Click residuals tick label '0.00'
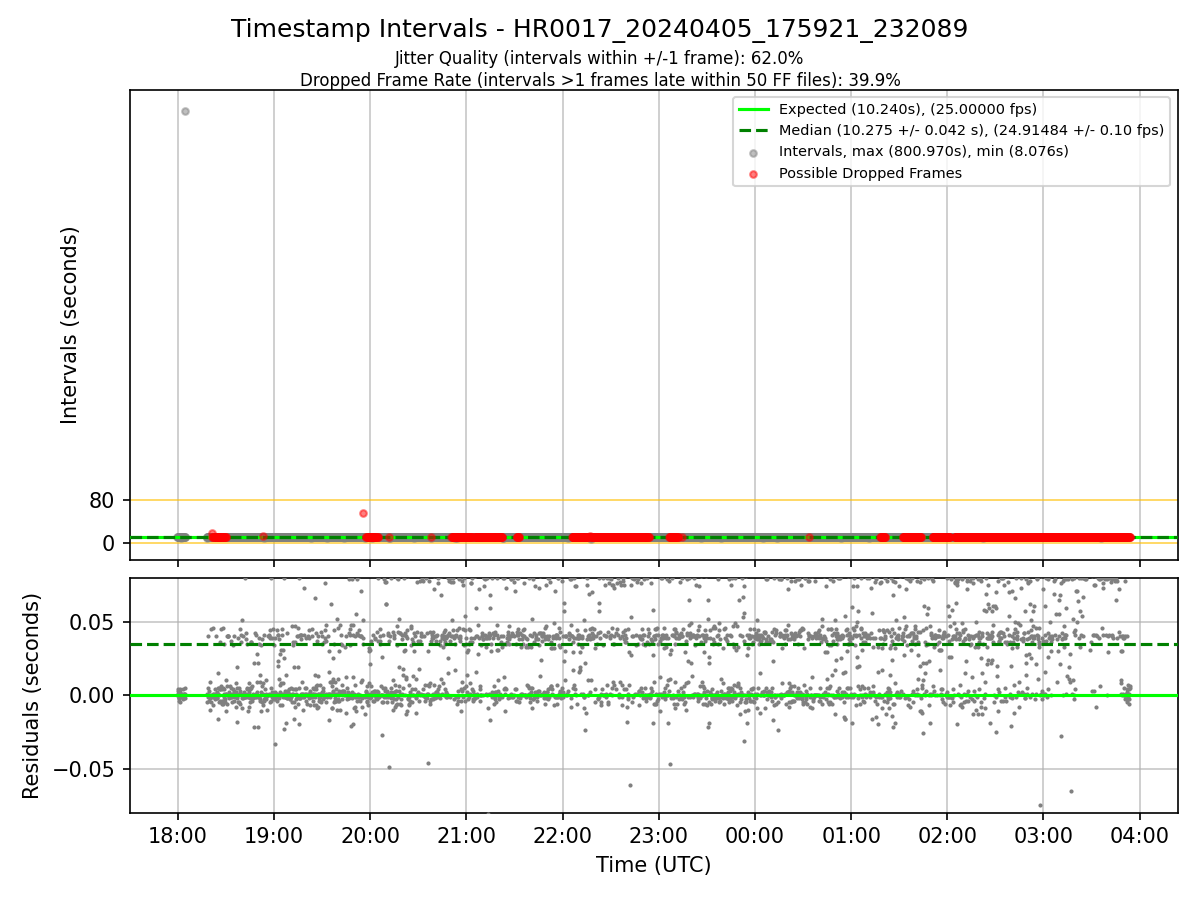The width and height of the screenshot is (1200, 900). pos(93,696)
